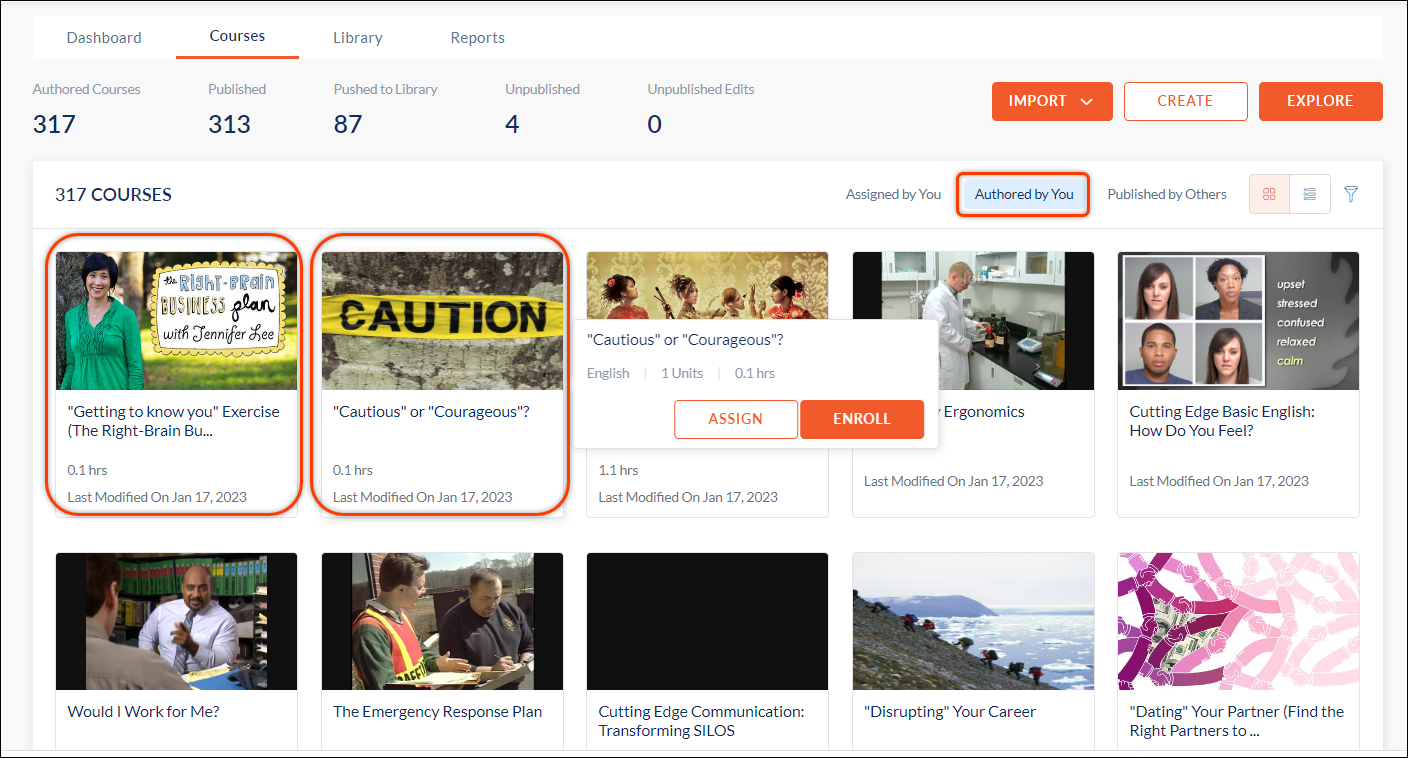The height and width of the screenshot is (758, 1408).
Task: Open the How Do You Feel faces thumbnail
Action: (x=1238, y=320)
